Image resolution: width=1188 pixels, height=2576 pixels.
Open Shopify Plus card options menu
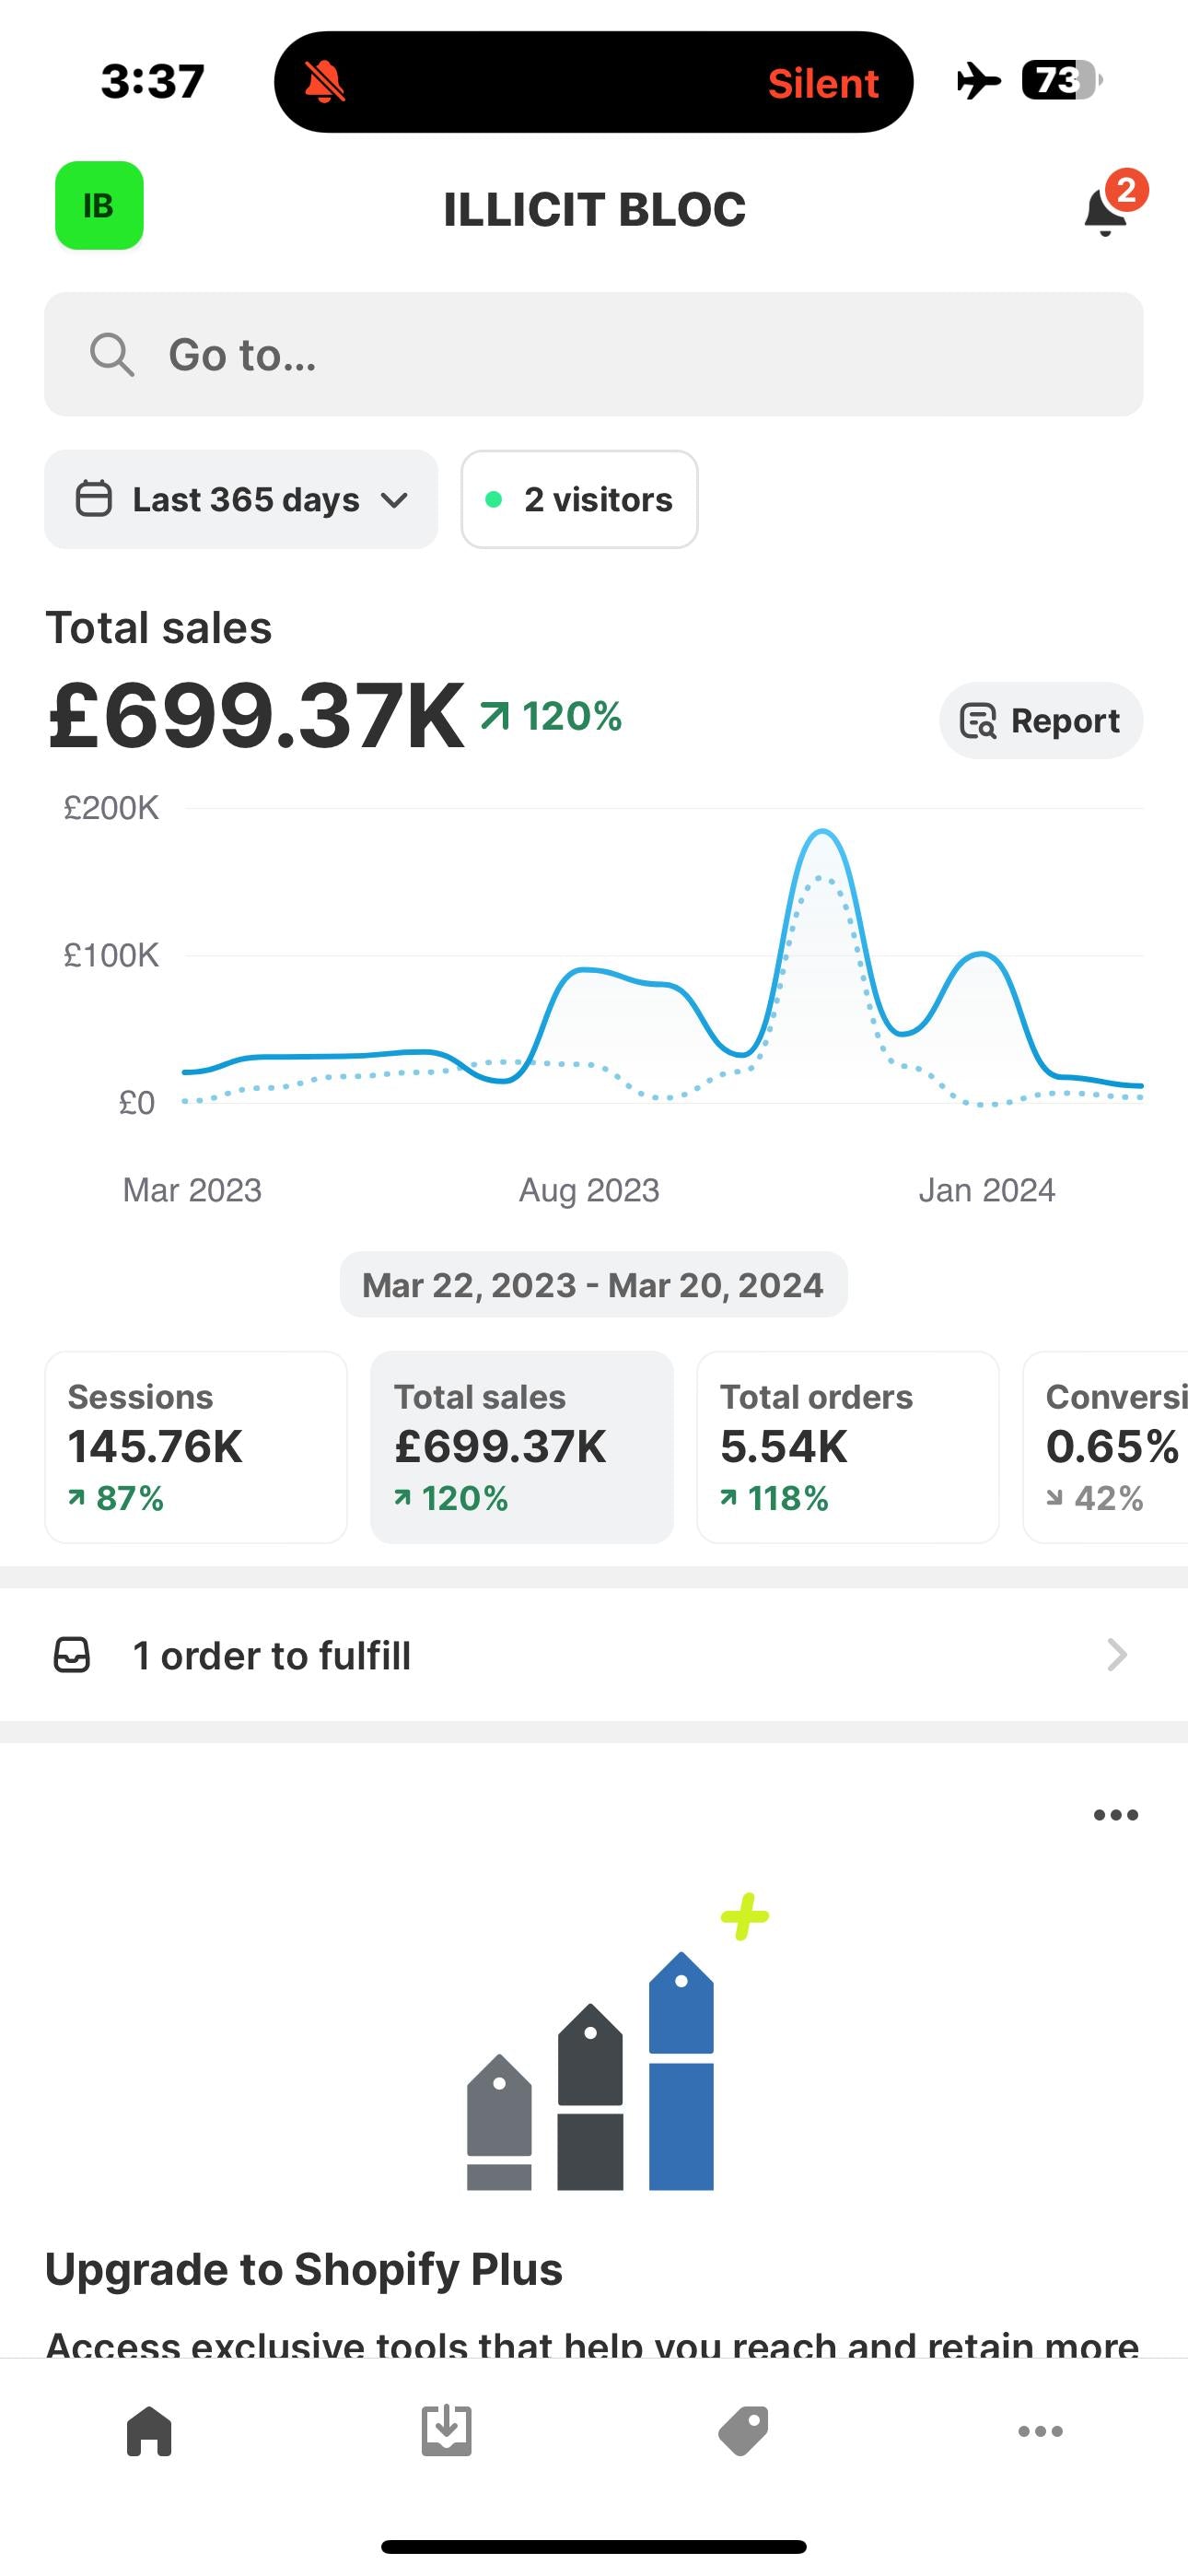(x=1115, y=1815)
